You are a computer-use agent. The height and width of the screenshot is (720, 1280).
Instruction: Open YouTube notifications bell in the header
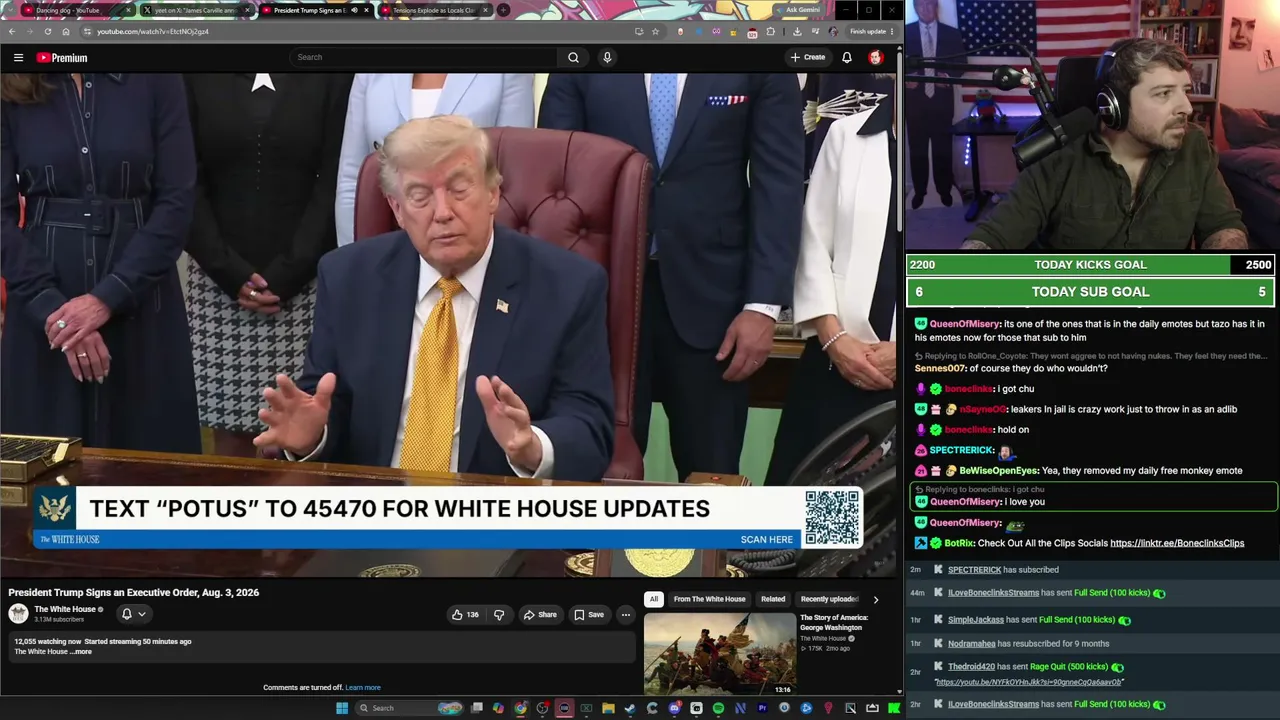pos(847,57)
